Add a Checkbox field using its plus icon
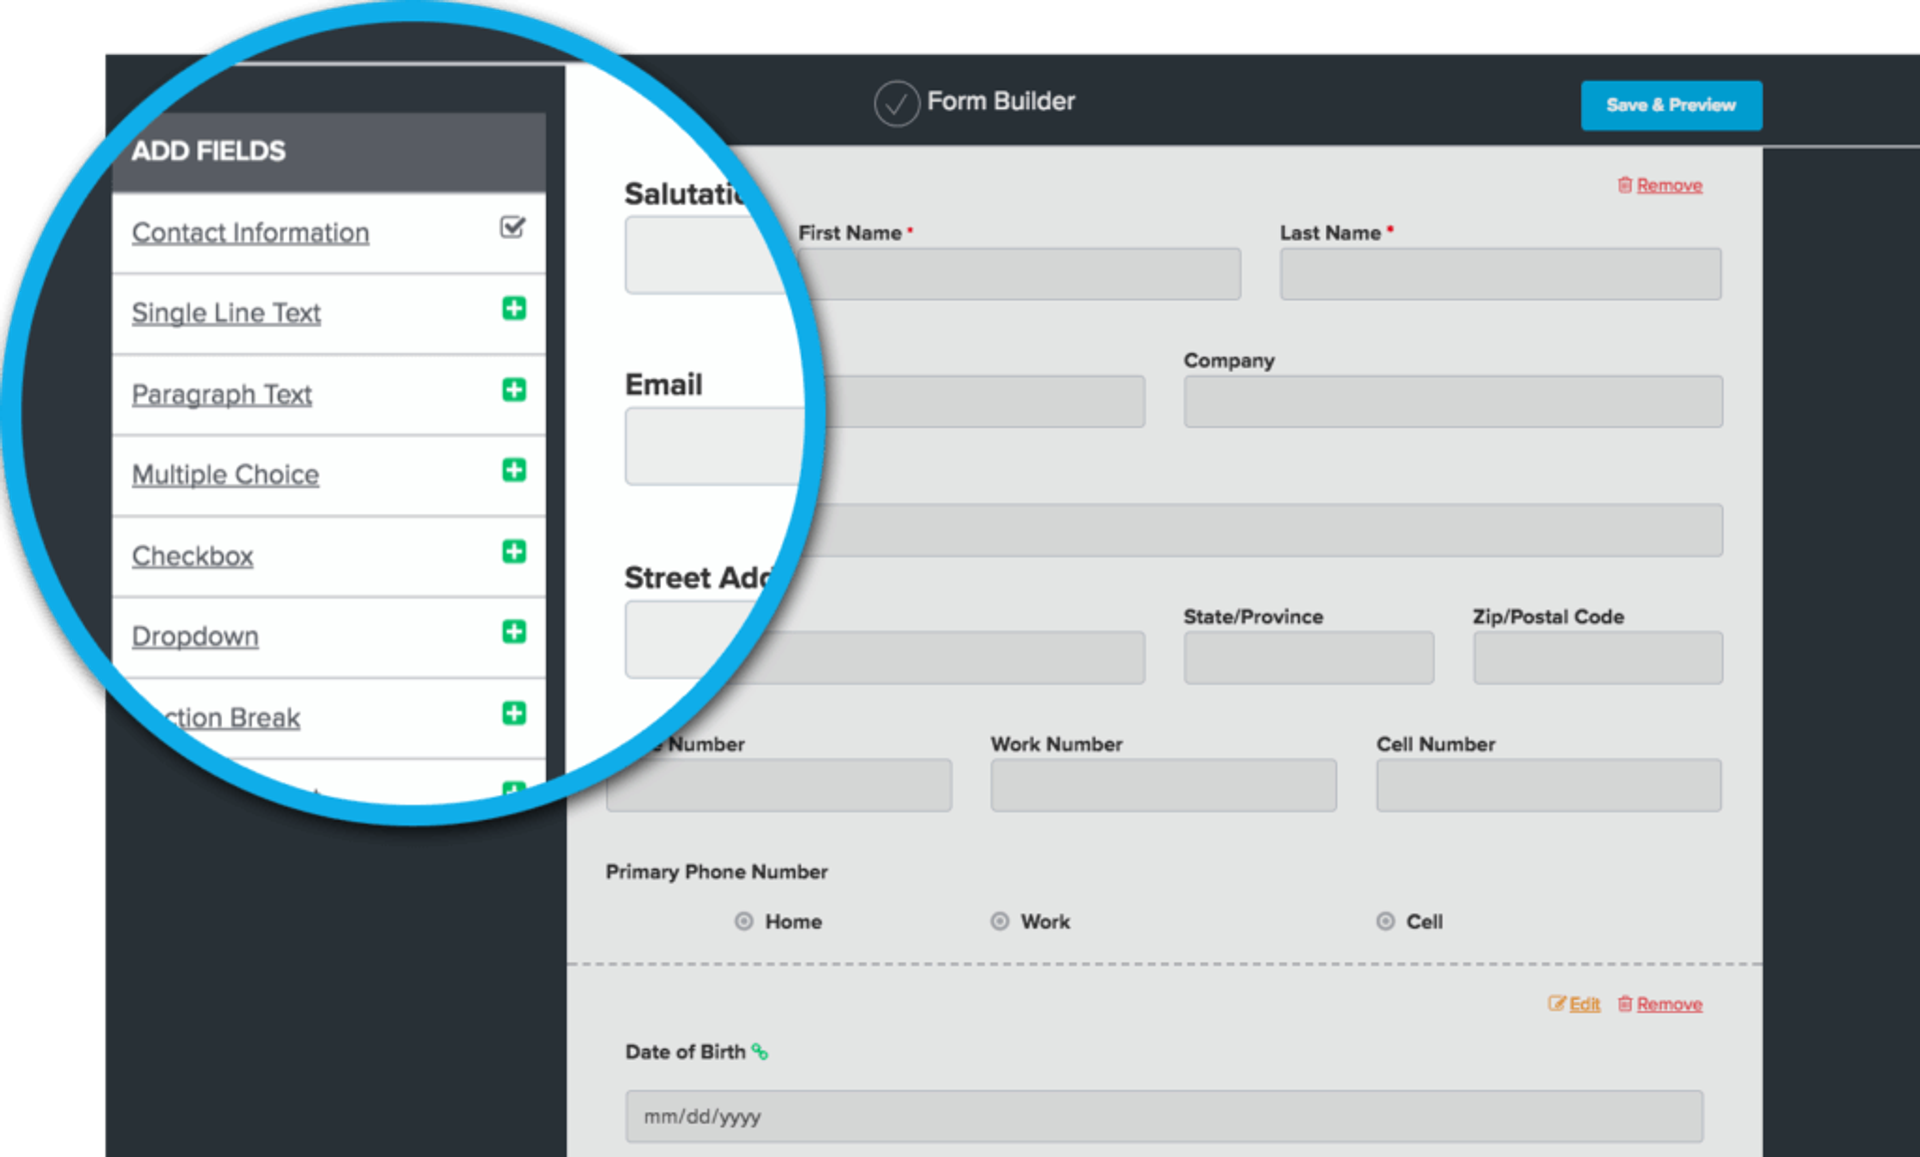This screenshot has width=1920, height=1157. coord(514,552)
